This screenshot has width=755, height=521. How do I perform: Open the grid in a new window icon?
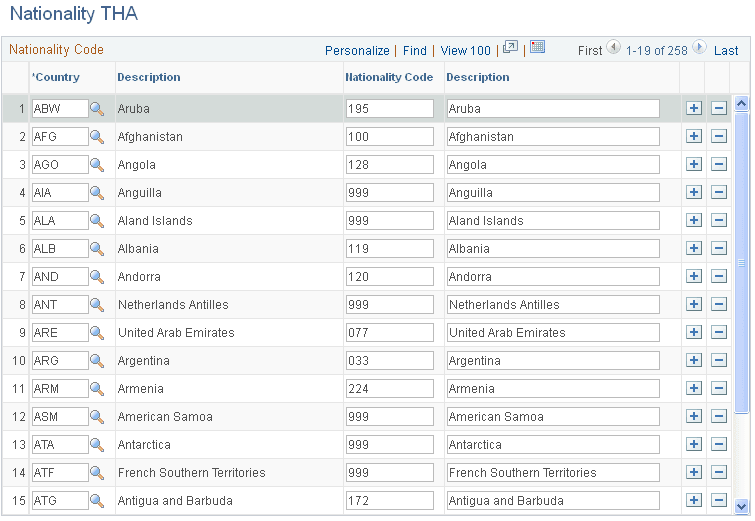click(510, 47)
